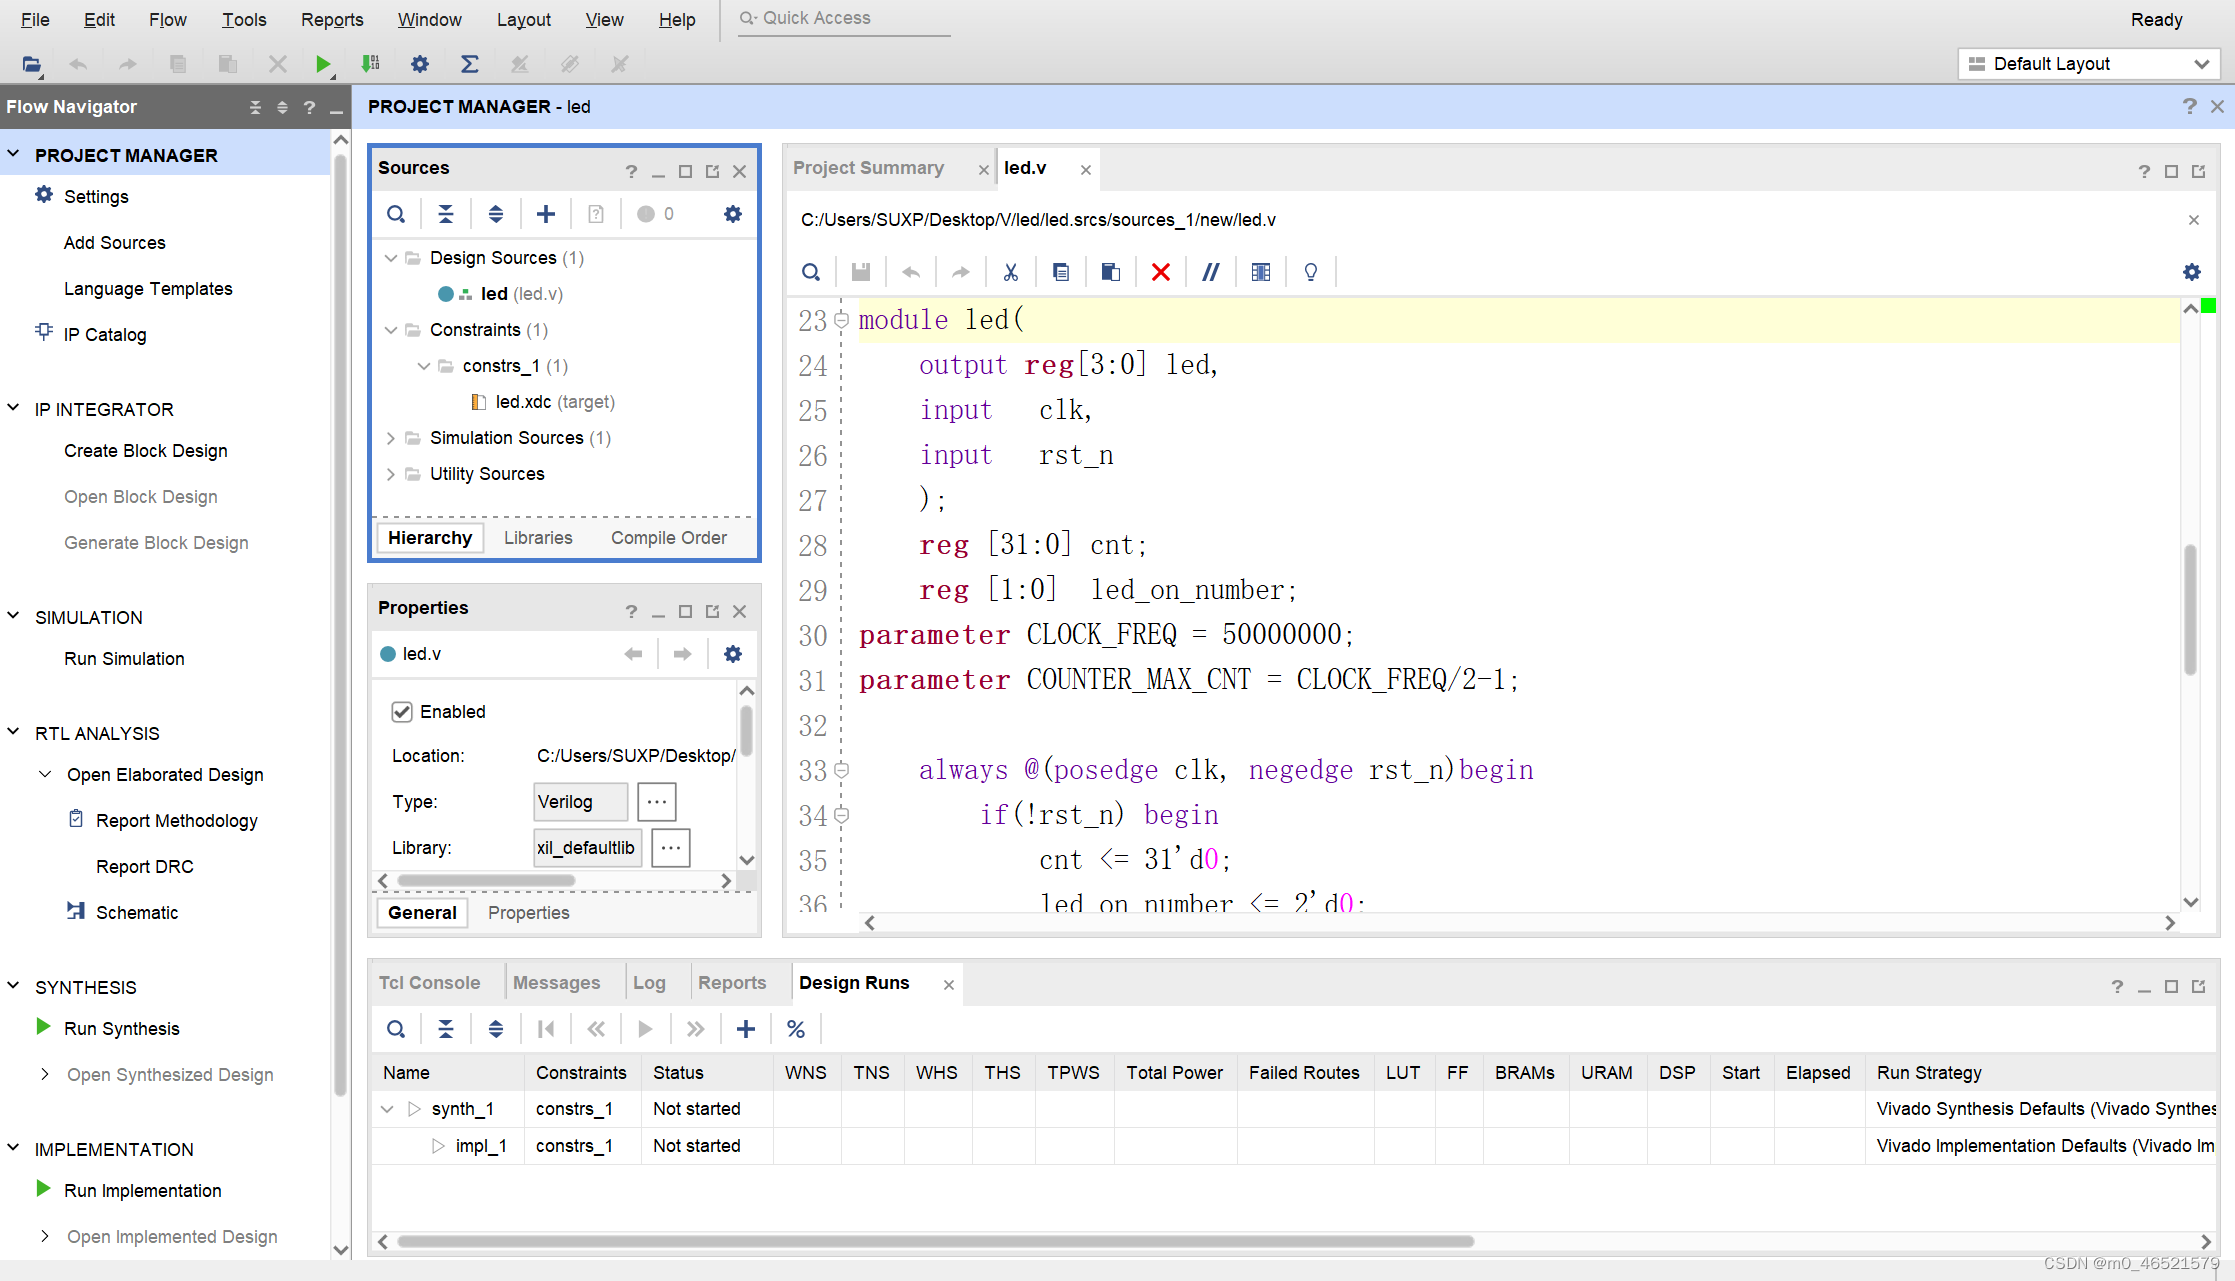Image resolution: width=2235 pixels, height=1281 pixels.
Task: Switch to the Tcl Console tab
Action: (429, 983)
